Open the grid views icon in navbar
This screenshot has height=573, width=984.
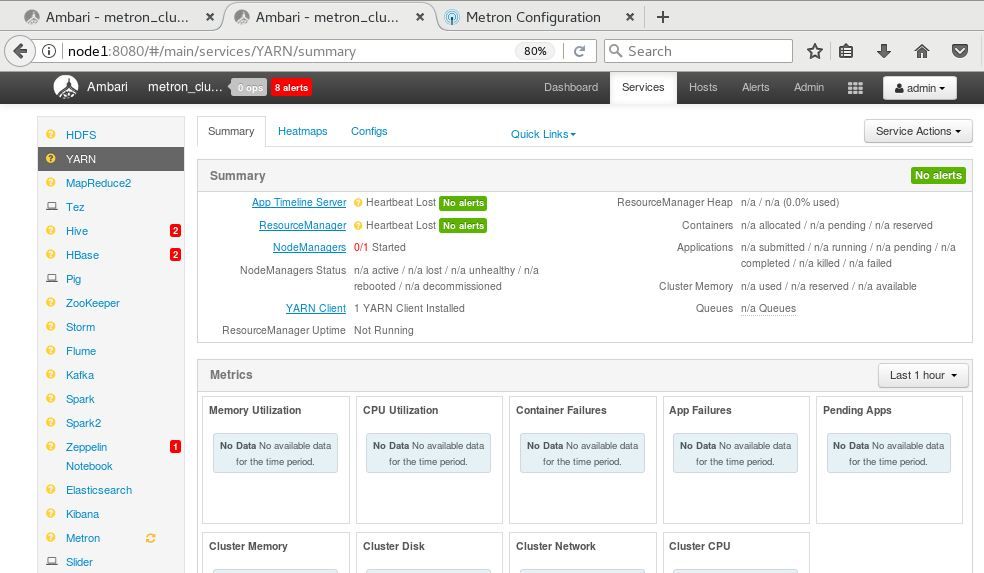(855, 88)
